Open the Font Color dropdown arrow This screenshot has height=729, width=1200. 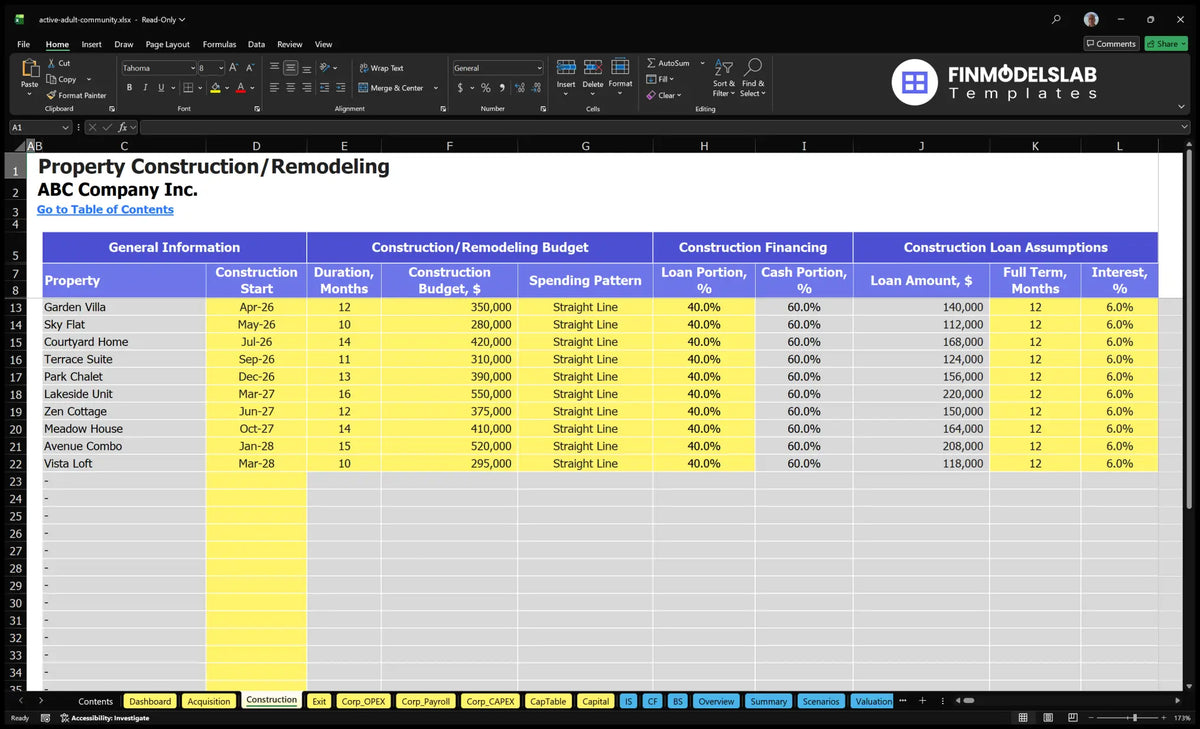pyautogui.click(x=253, y=88)
